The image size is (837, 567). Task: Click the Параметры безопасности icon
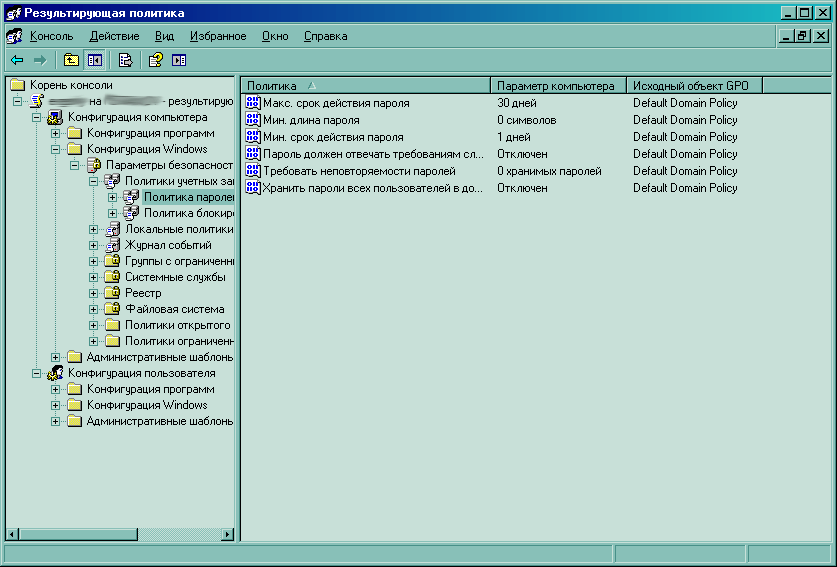click(94, 165)
